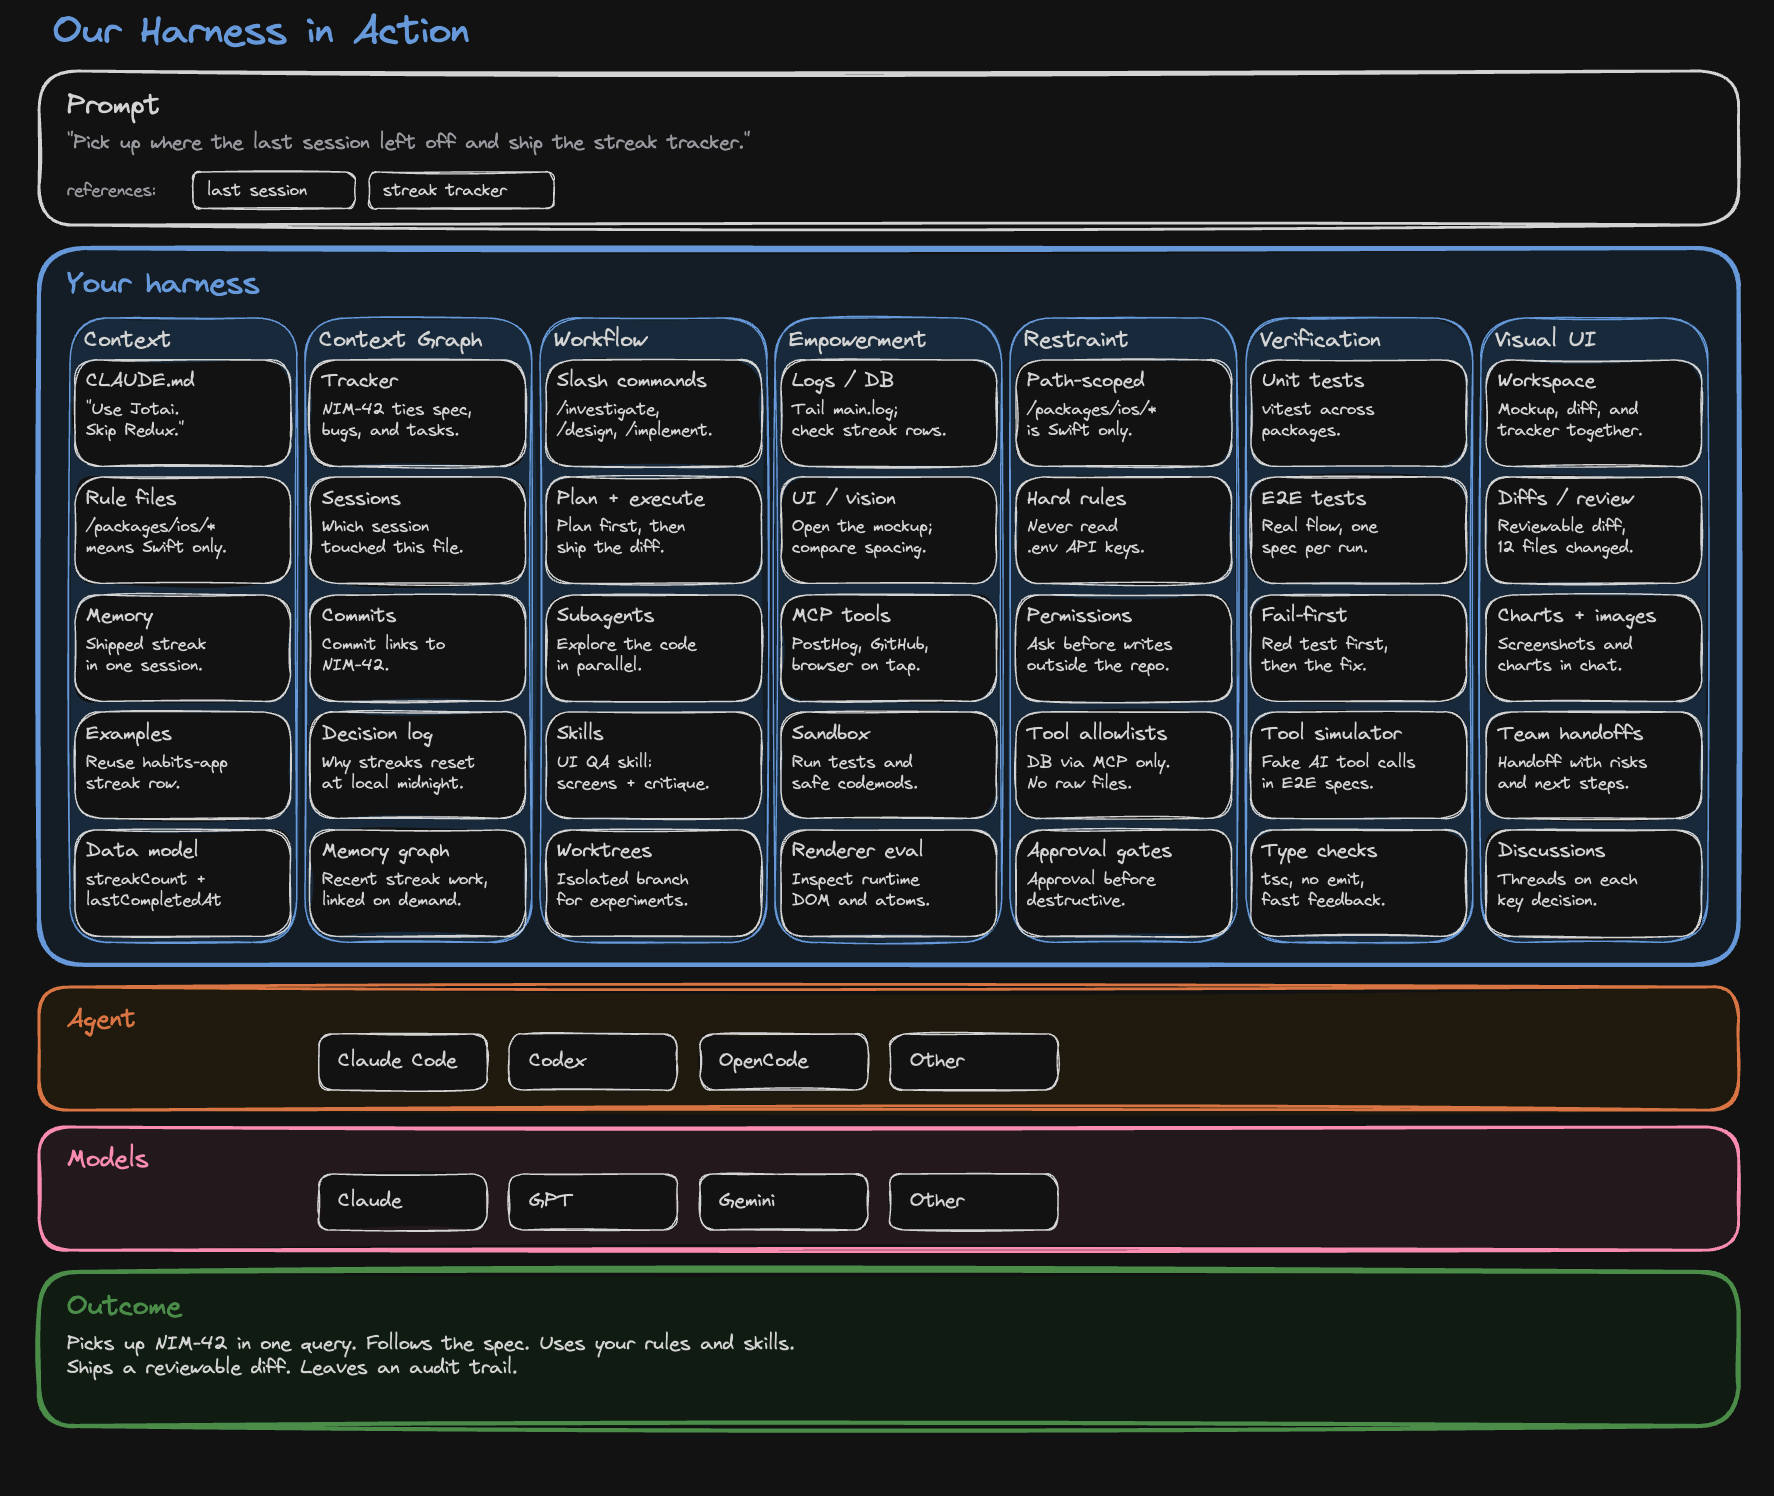Click the 'Models' section label
Screen dimensions: 1774x1496
pos(108,1158)
